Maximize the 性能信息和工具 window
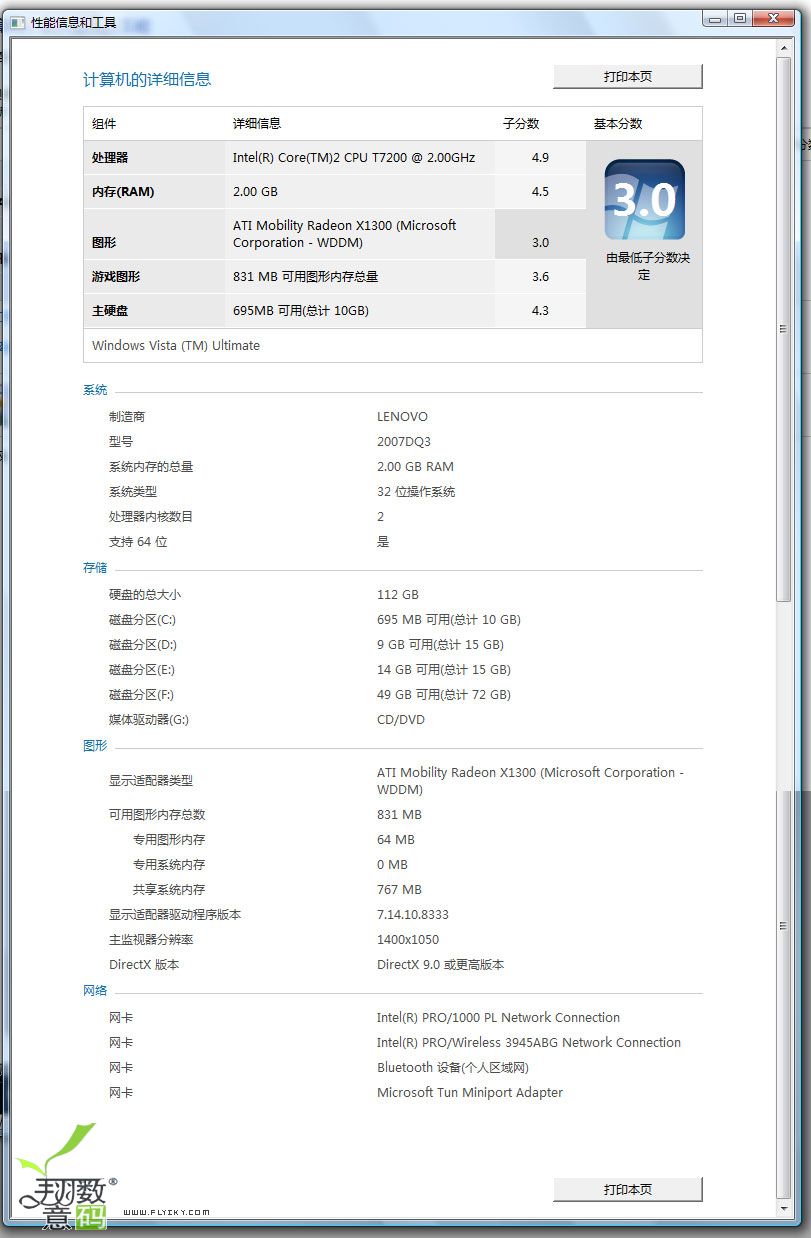 click(740, 18)
